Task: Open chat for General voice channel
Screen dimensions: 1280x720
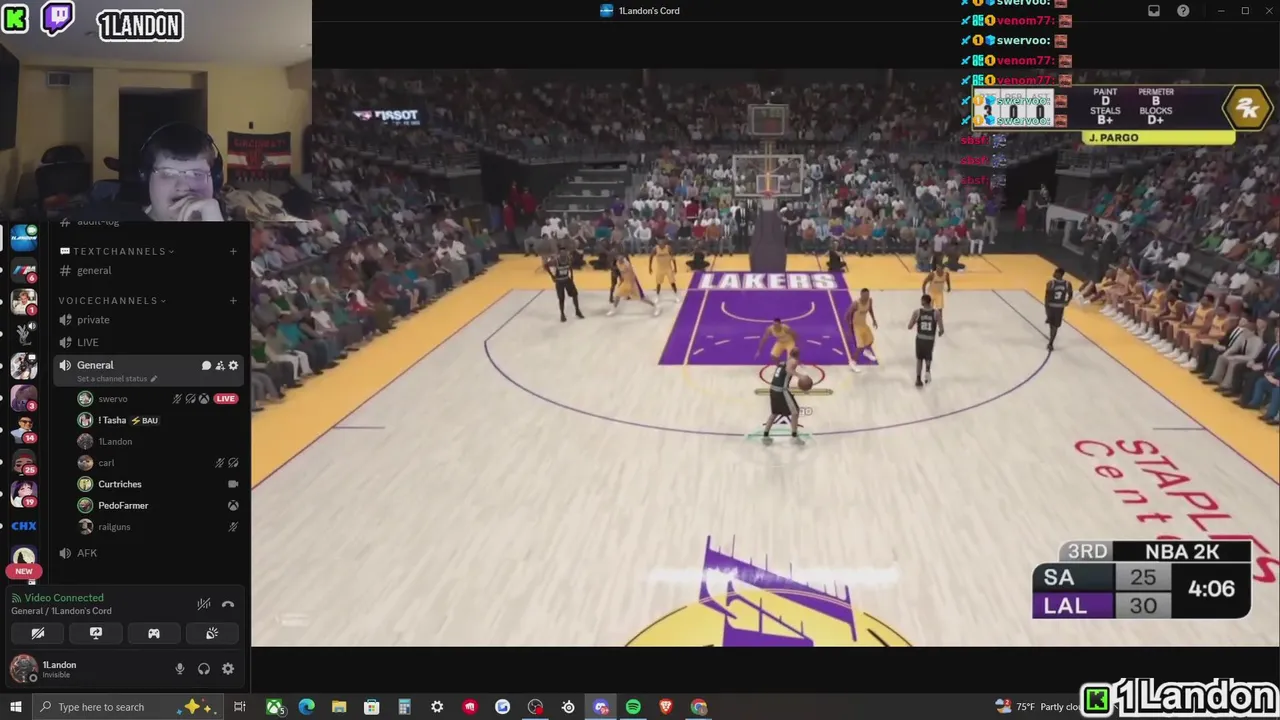Action: [x=206, y=366]
